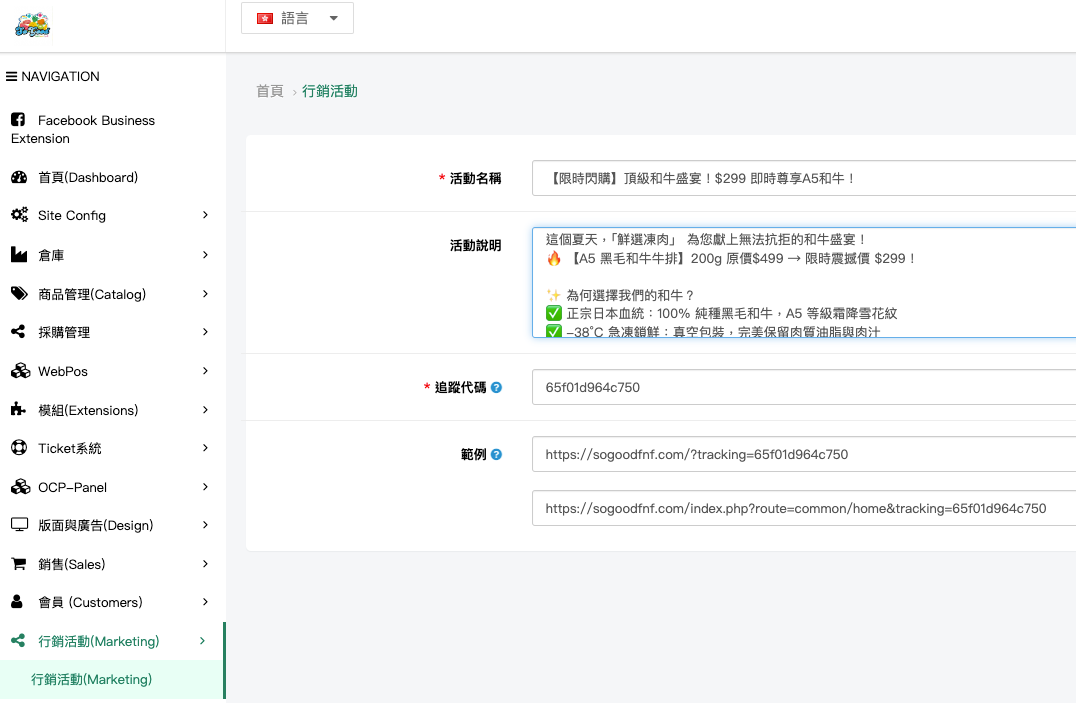Open the OCP-Panel menu entry

pos(73,486)
